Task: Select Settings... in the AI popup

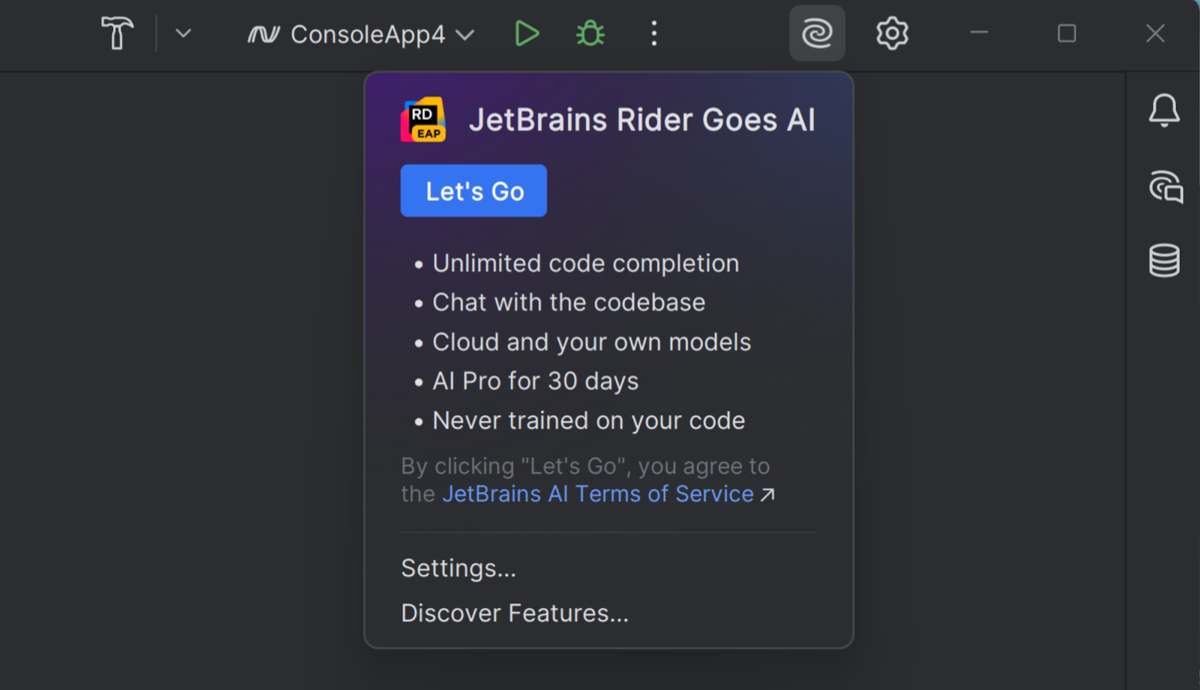Action: [x=458, y=569]
